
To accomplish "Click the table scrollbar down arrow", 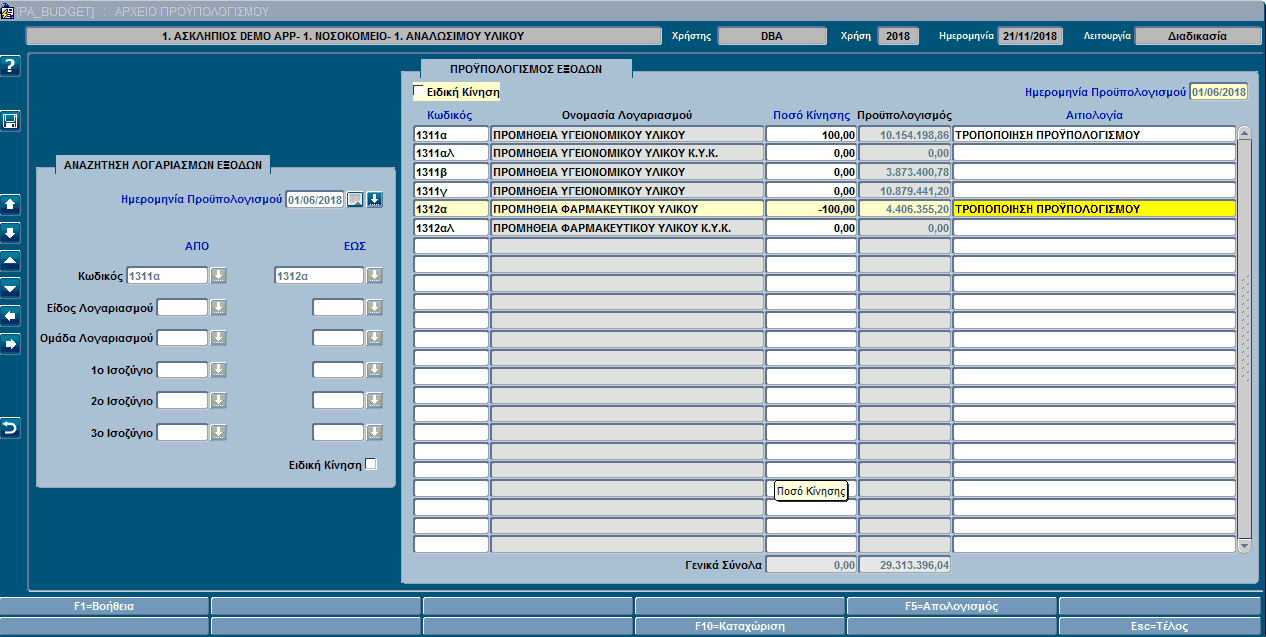I will click(x=1244, y=546).
